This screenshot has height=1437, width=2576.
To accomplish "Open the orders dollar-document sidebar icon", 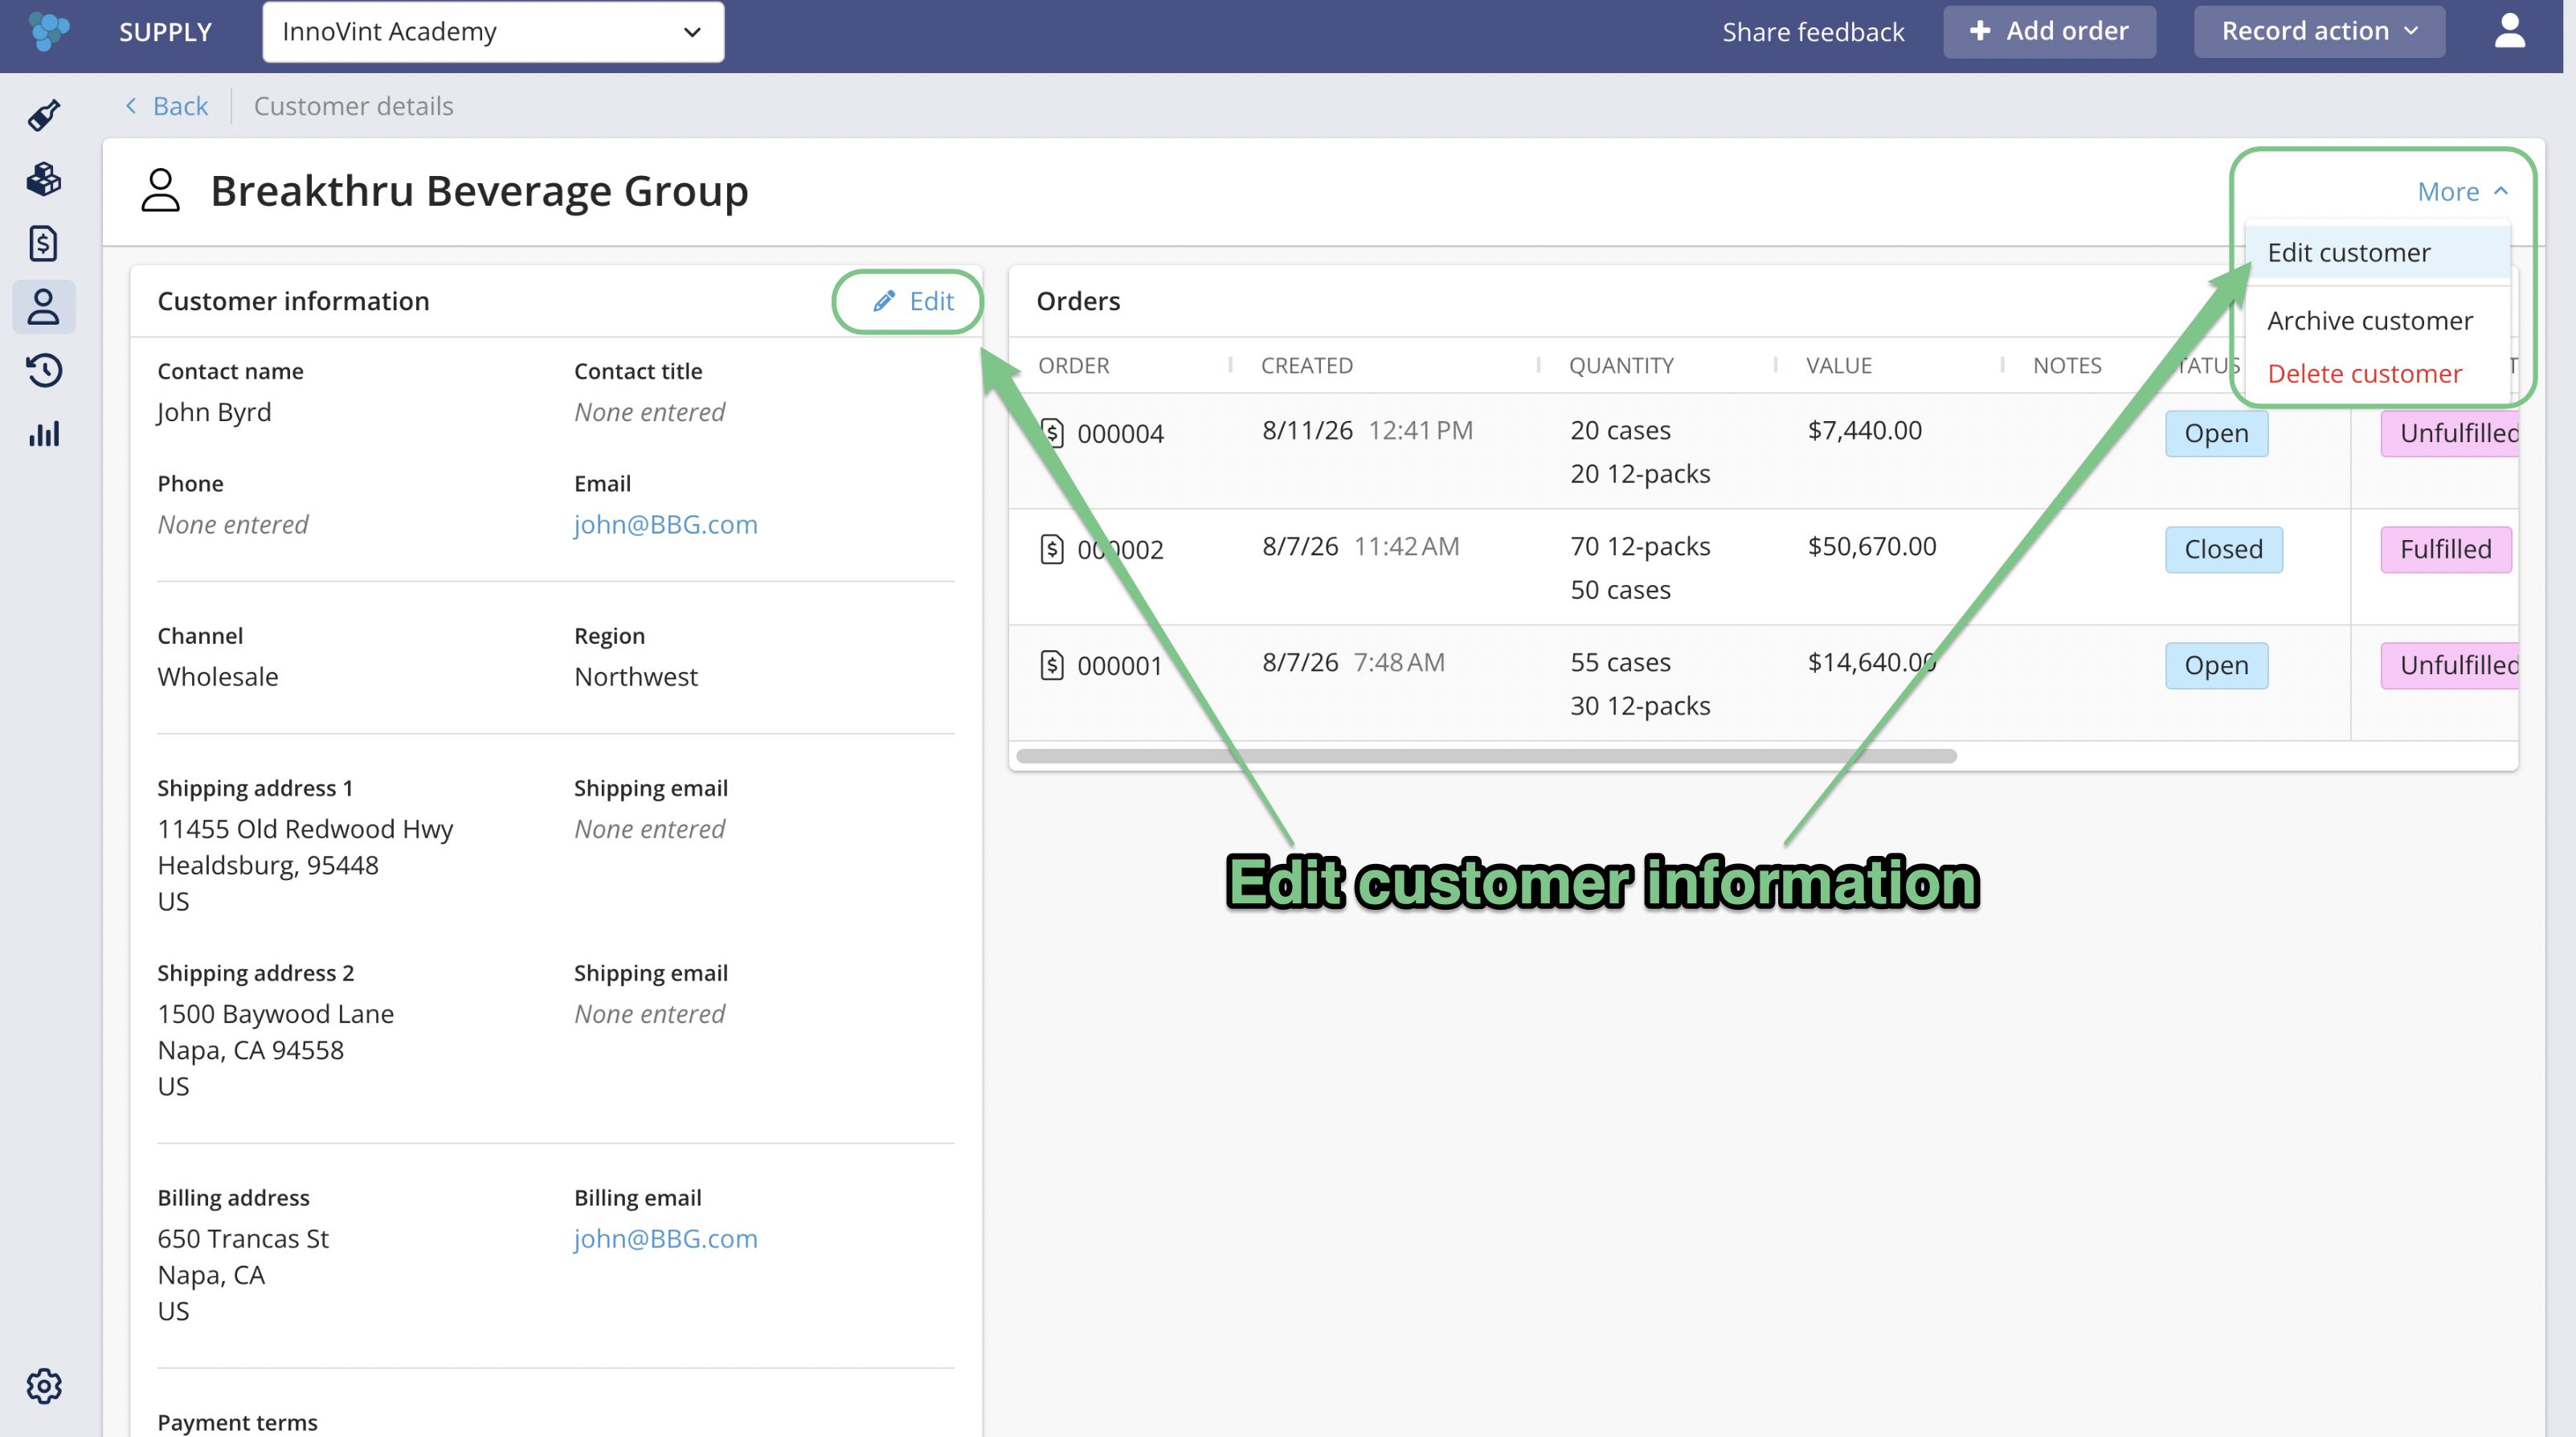I will (44, 243).
